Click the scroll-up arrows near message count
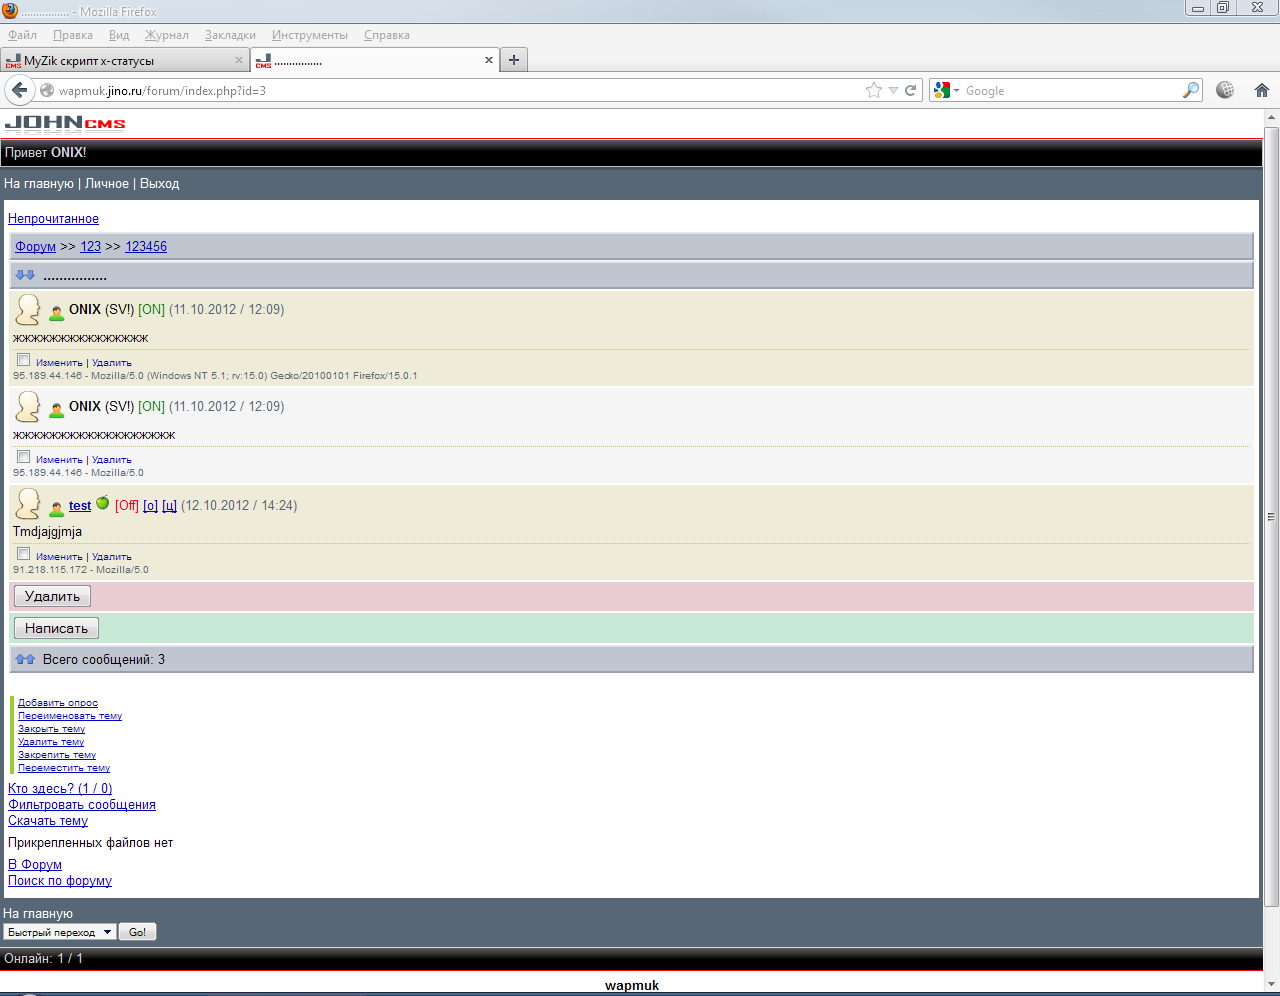The width and height of the screenshot is (1280, 996). click(25, 659)
